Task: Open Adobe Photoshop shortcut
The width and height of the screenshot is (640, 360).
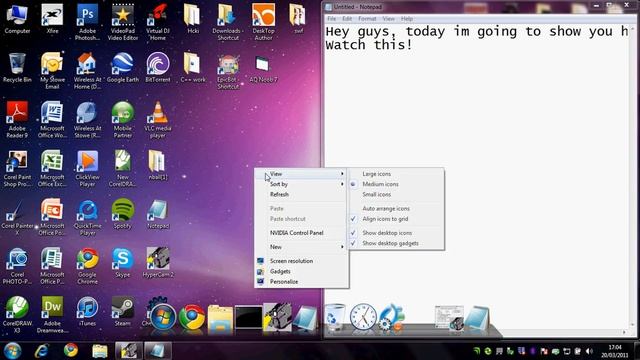Action: (87, 22)
